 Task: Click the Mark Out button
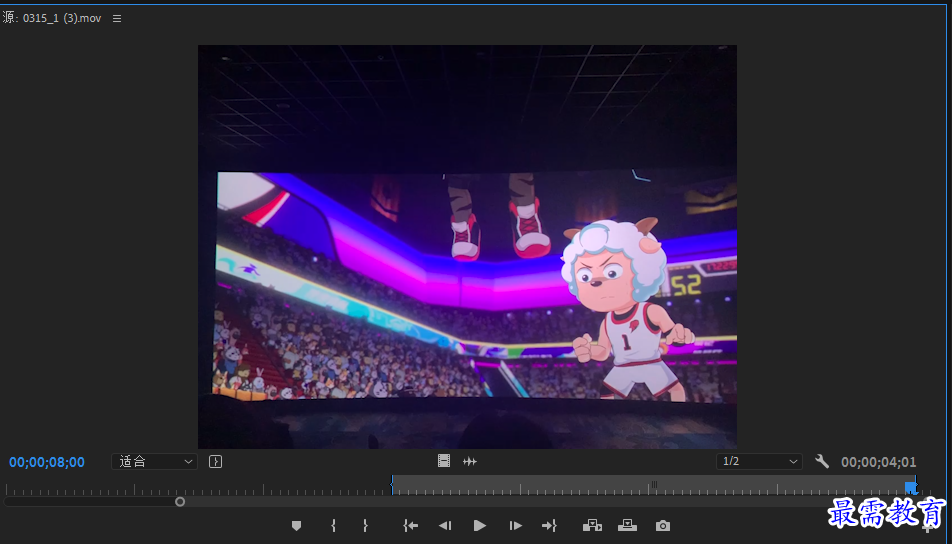click(x=365, y=526)
